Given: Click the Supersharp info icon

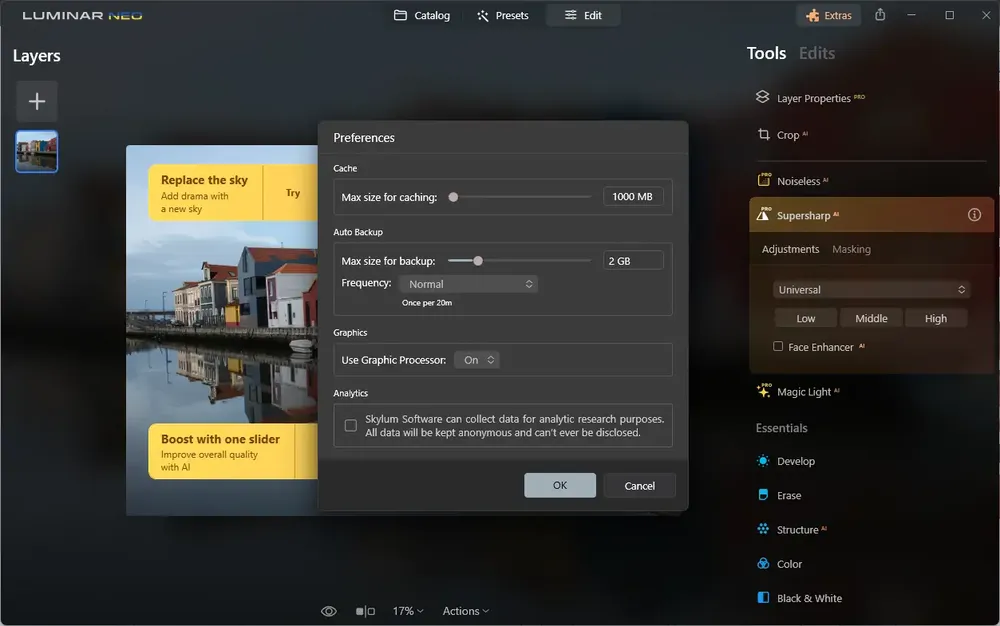Looking at the screenshot, I should point(974,215).
